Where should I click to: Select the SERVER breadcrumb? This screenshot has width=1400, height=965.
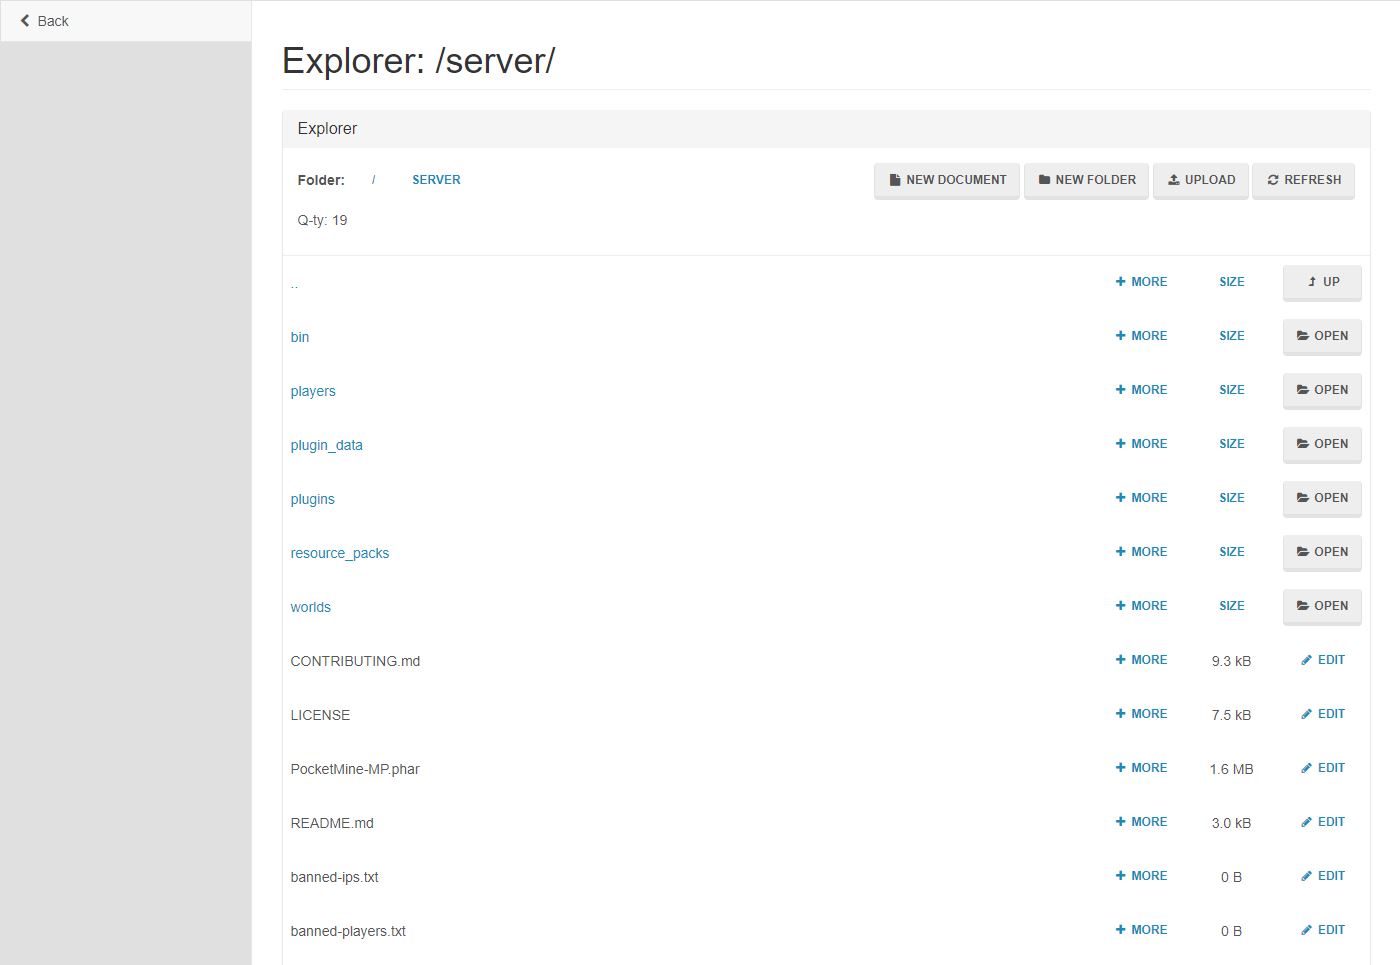(x=436, y=179)
